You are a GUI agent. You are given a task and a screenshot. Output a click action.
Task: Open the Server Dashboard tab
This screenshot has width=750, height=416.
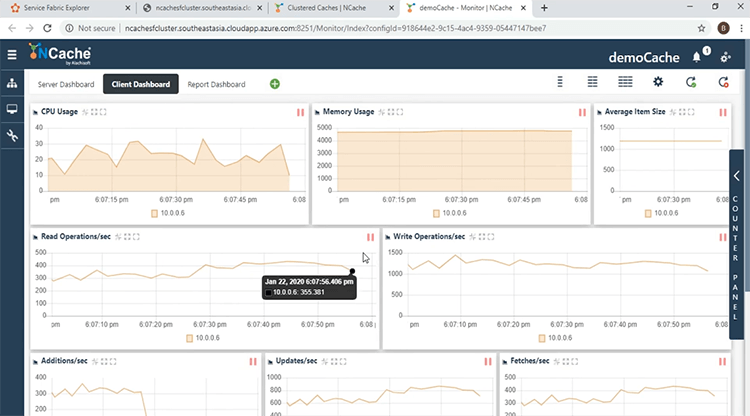point(66,84)
